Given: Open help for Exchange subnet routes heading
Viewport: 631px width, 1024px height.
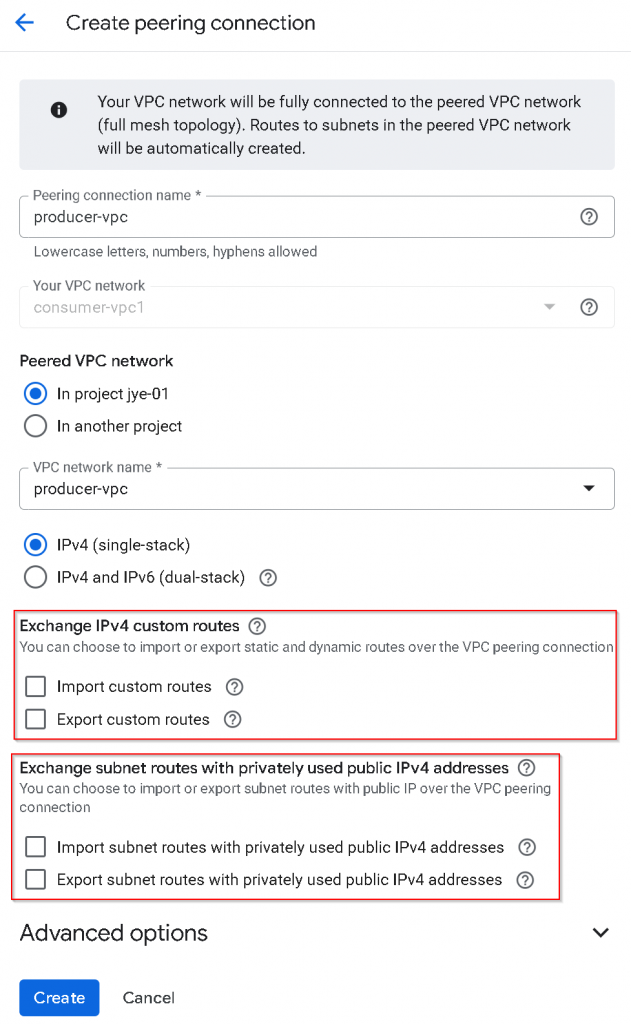Looking at the screenshot, I should (x=527, y=768).
